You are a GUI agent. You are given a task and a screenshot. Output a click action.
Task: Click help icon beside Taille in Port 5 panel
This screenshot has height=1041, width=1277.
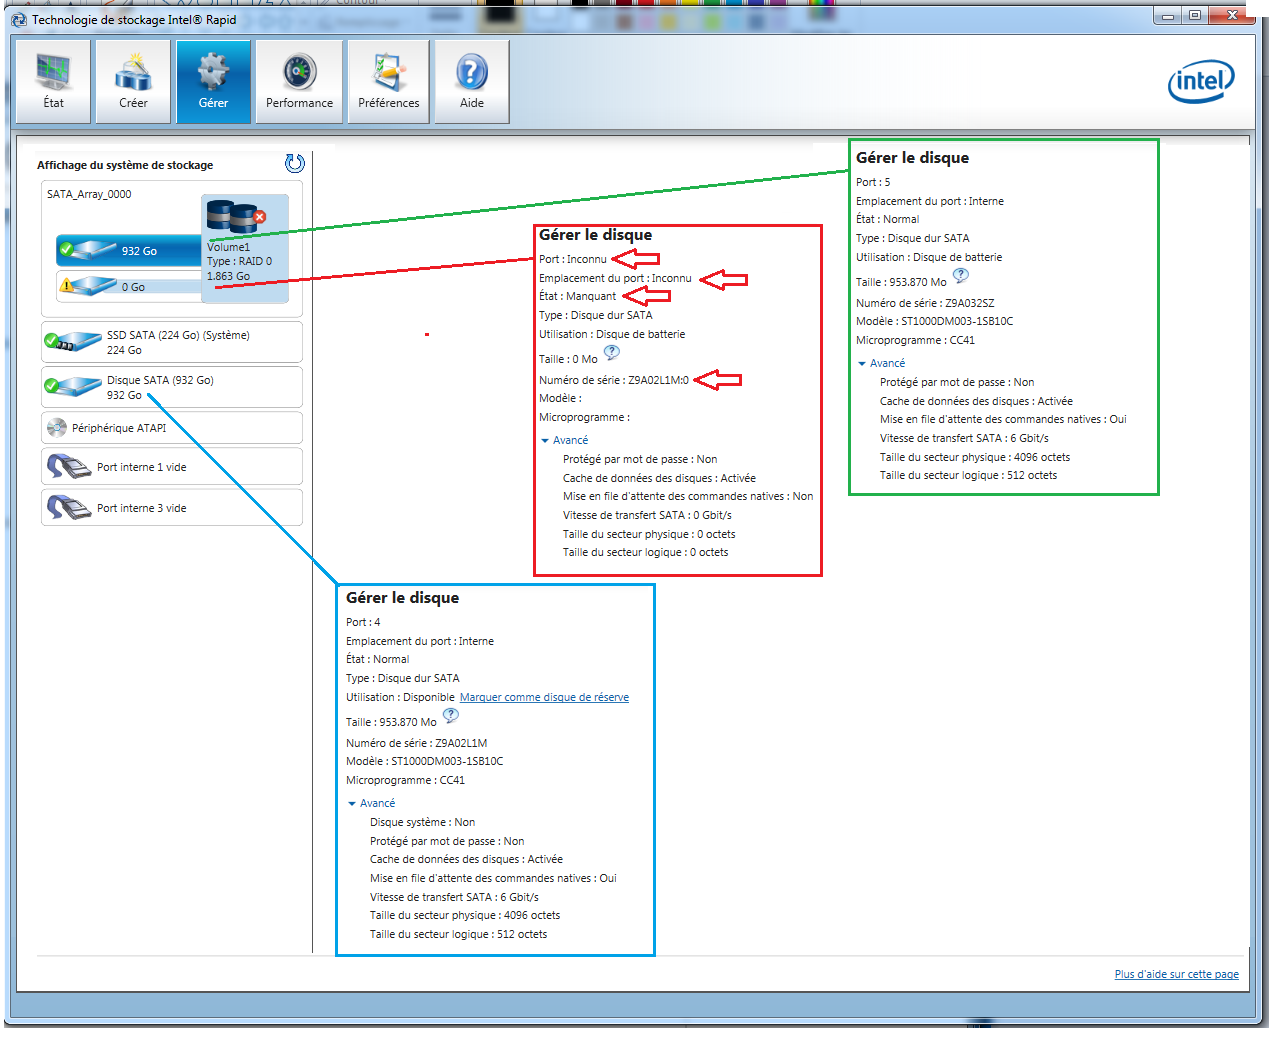coord(961,276)
